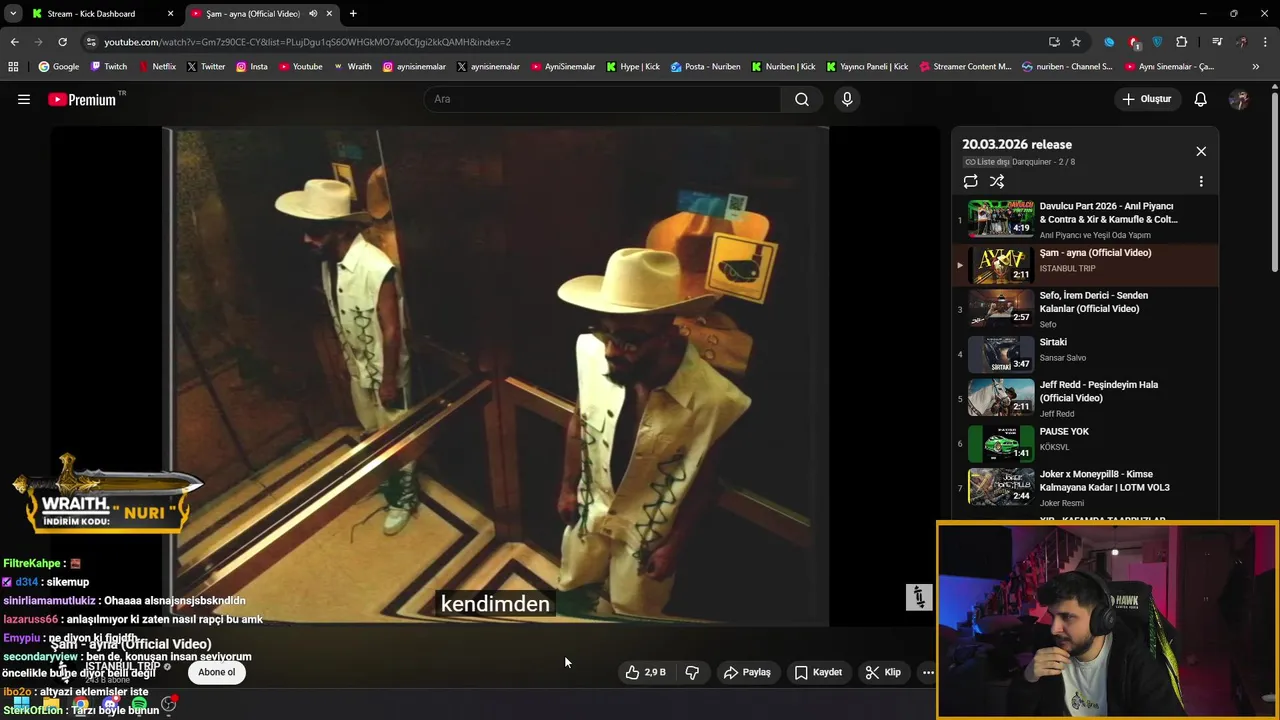Like the video with thumbs-up button

click(645, 672)
